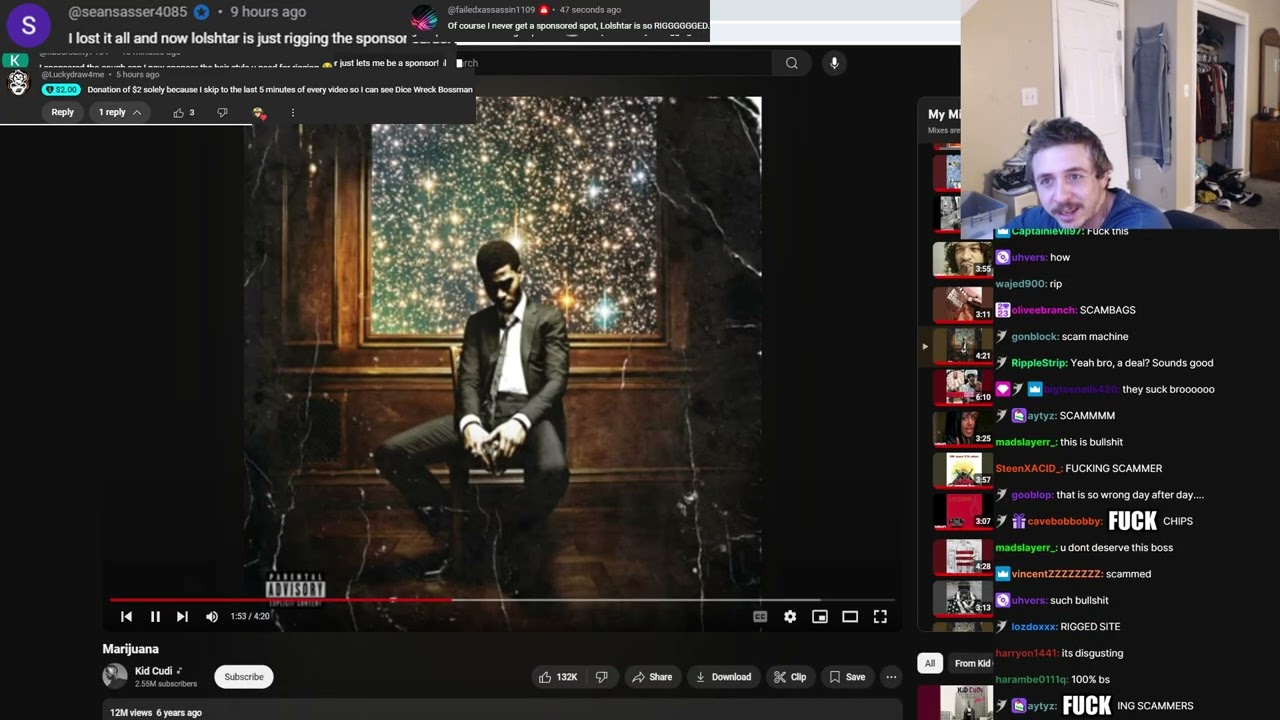
Task: Open the more actions ellipsis menu
Action: (x=891, y=677)
